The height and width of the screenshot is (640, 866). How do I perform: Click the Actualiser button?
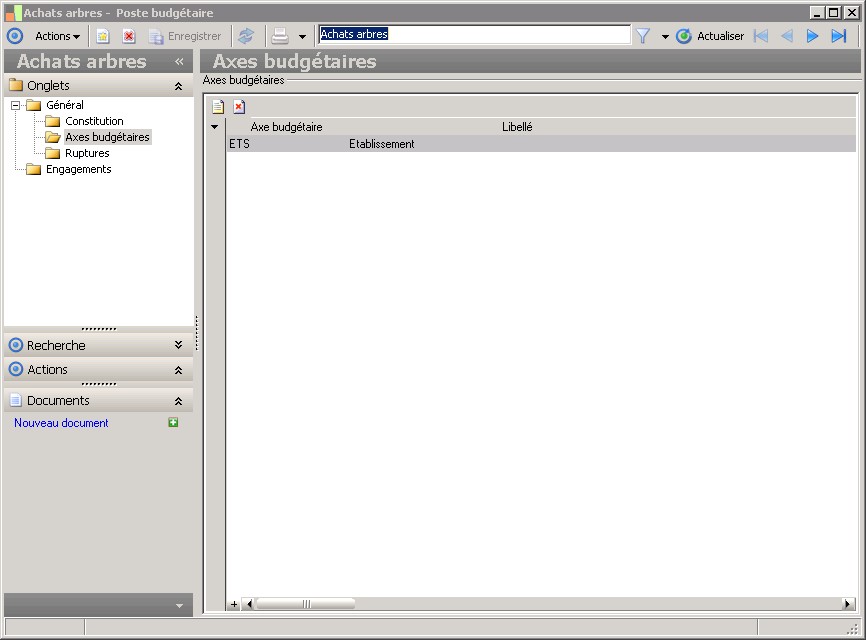[x=710, y=36]
